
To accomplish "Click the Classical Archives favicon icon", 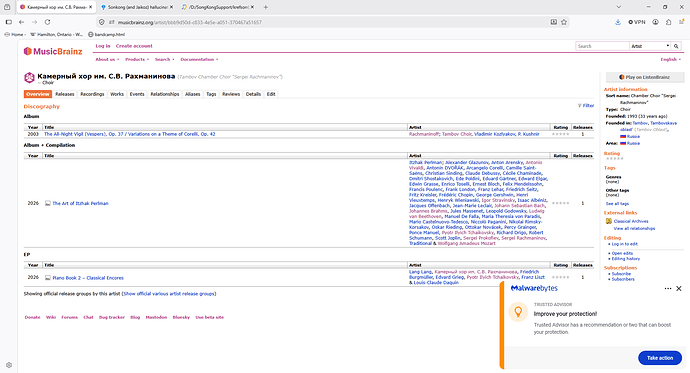I will pyautogui.click(x=609, y=221).
